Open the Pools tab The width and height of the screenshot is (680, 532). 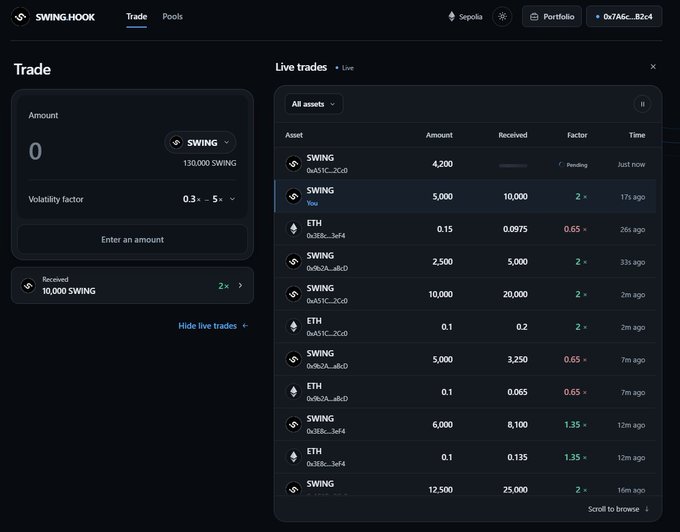tap(173, 16)
